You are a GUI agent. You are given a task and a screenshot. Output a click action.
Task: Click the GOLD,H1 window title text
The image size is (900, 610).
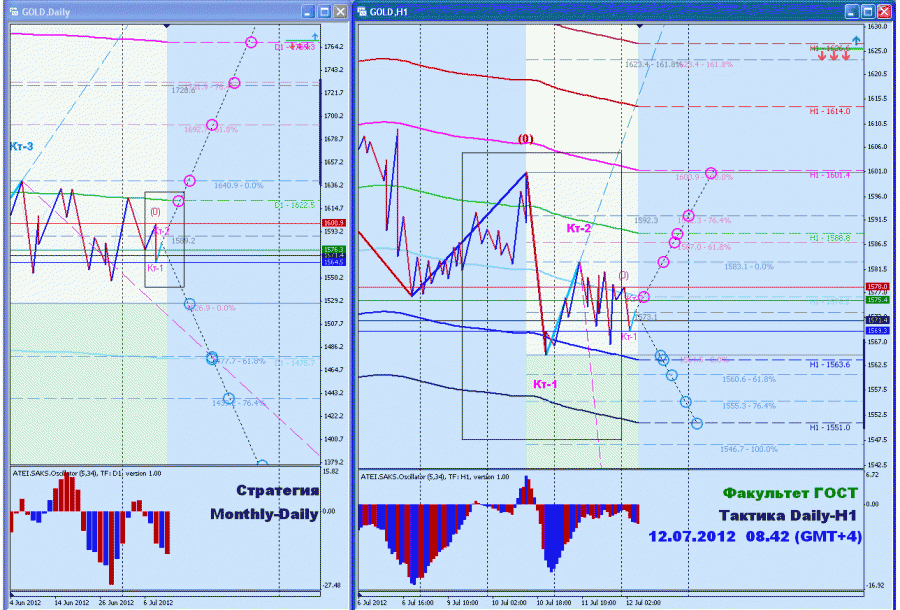pyautogui.click(x=389, y=12)
